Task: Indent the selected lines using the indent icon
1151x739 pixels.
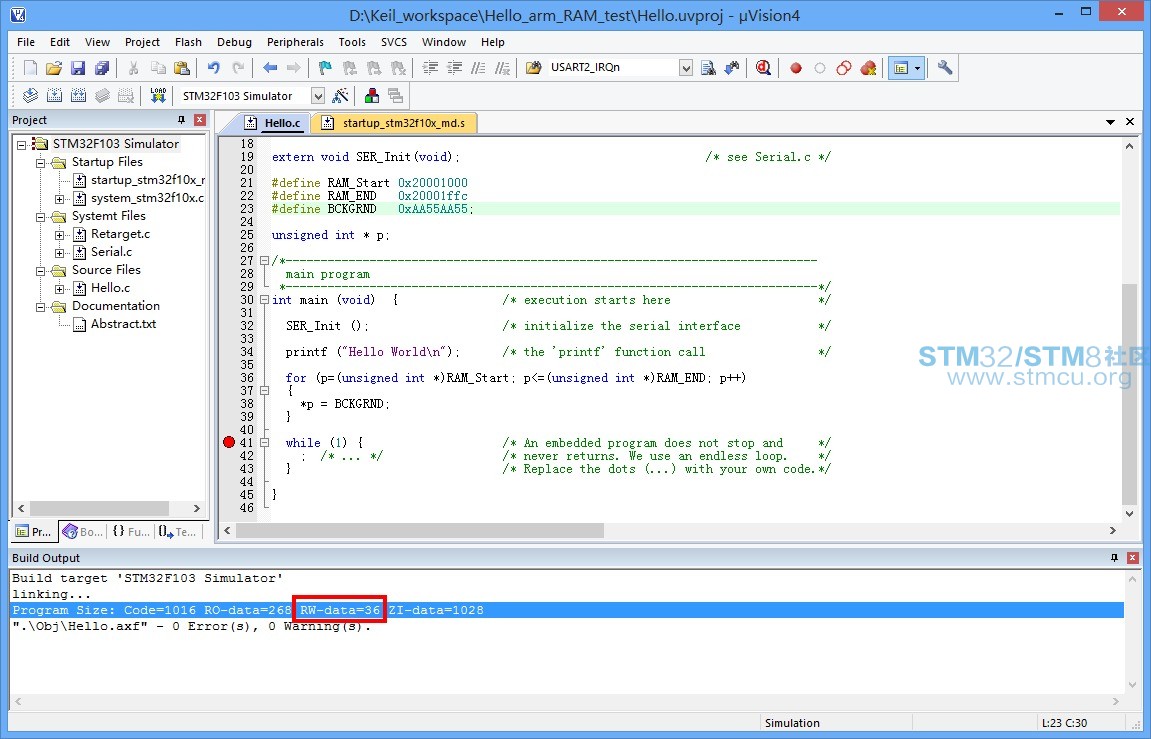Action: [x=431, y=68]
